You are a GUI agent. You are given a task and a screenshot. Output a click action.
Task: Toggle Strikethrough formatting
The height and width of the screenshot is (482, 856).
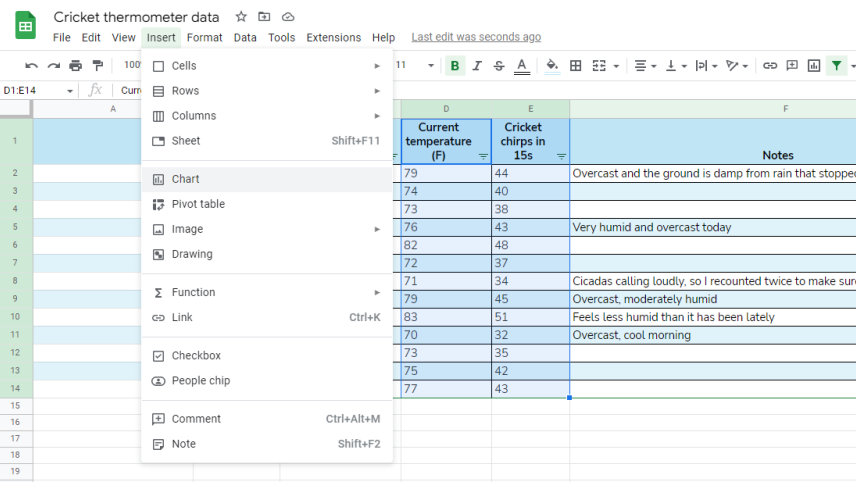click(499, 66)
